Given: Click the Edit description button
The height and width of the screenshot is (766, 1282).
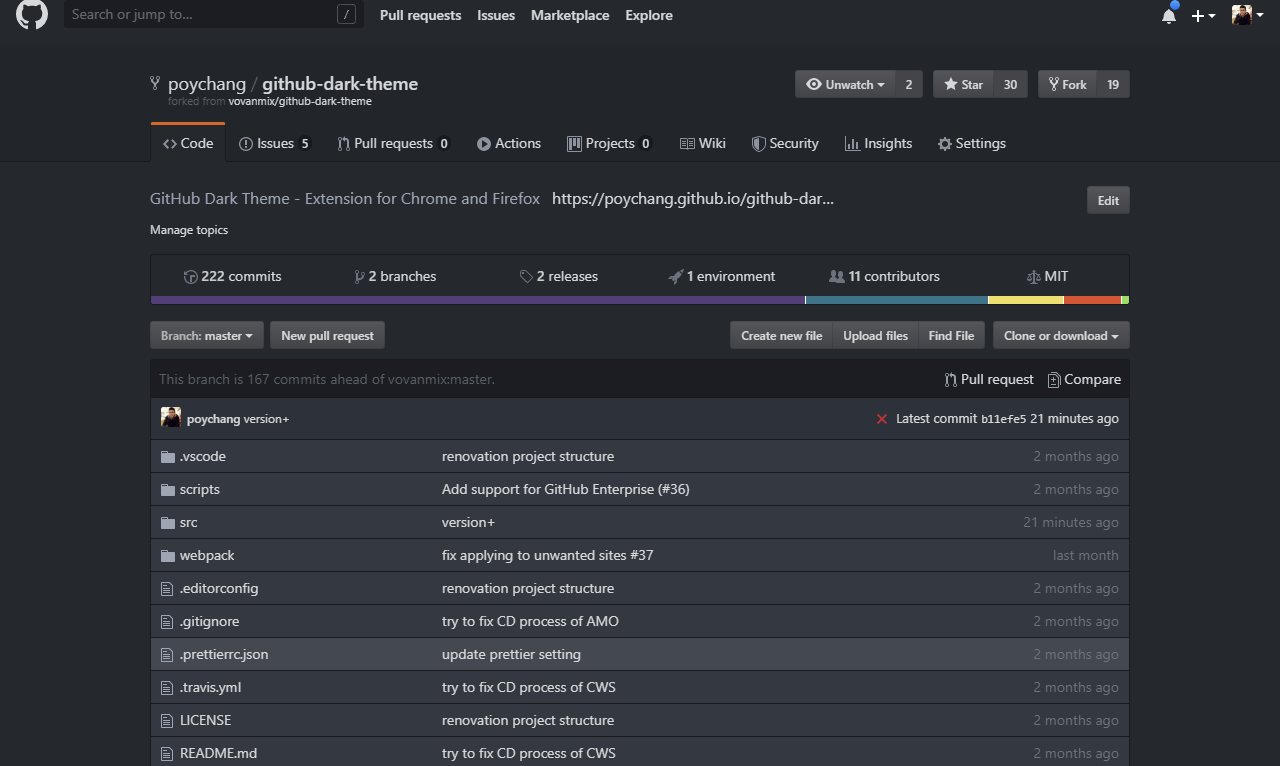Looking at the screenshot, I should tap(1108, 200).
